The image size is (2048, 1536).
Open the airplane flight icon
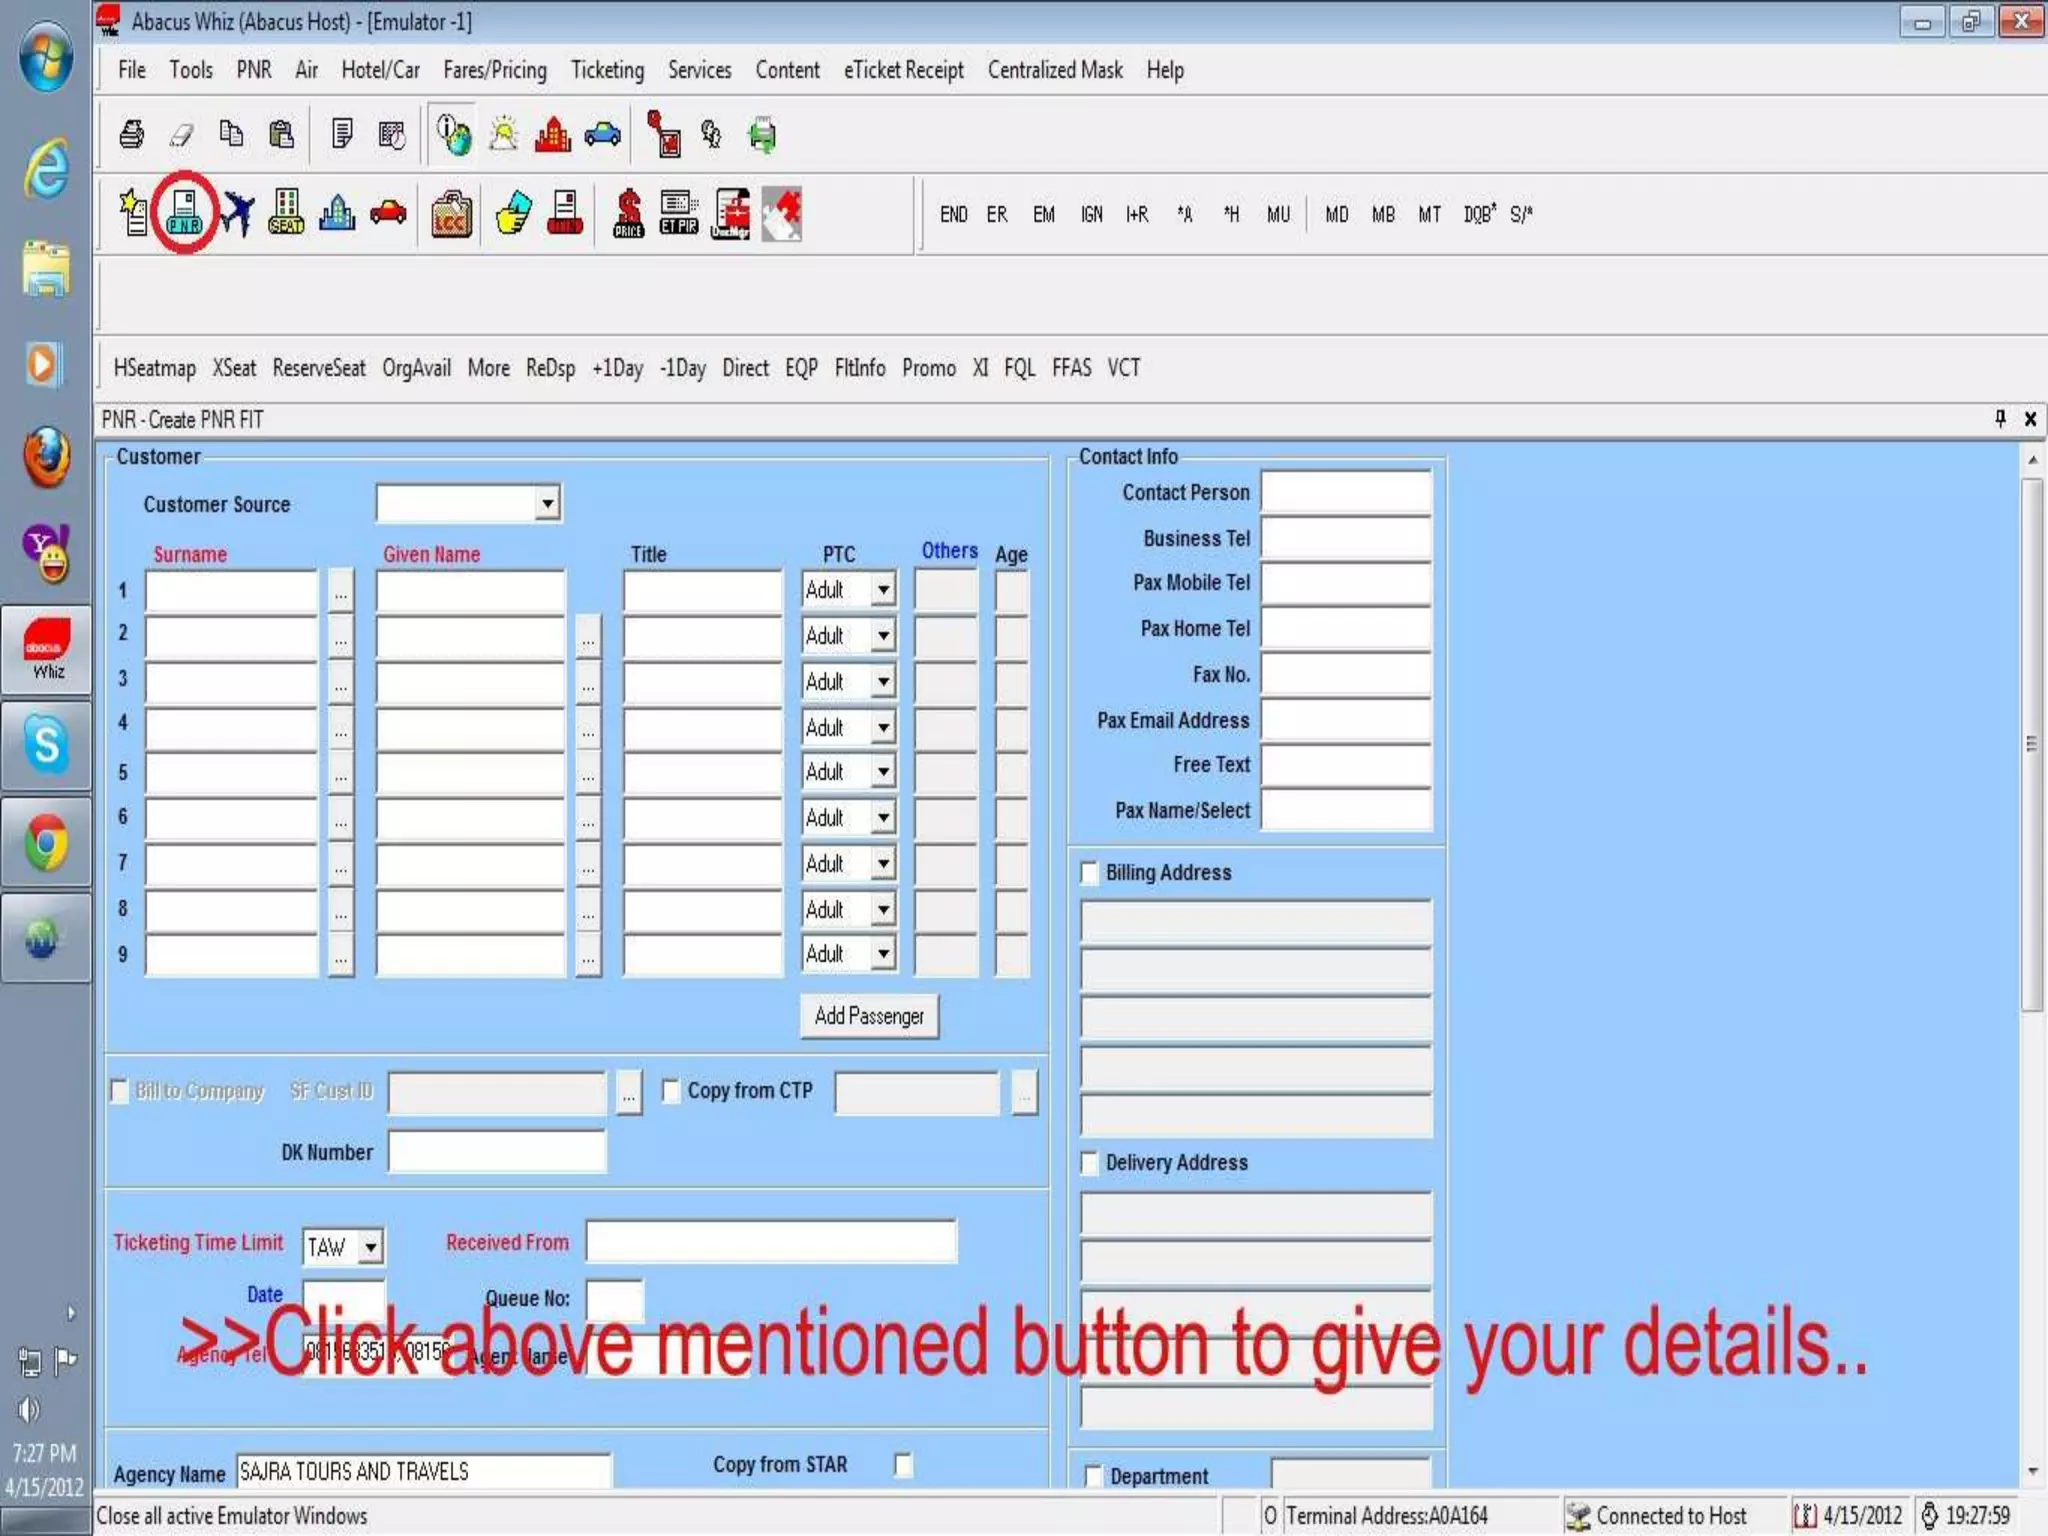click(237, 212)
